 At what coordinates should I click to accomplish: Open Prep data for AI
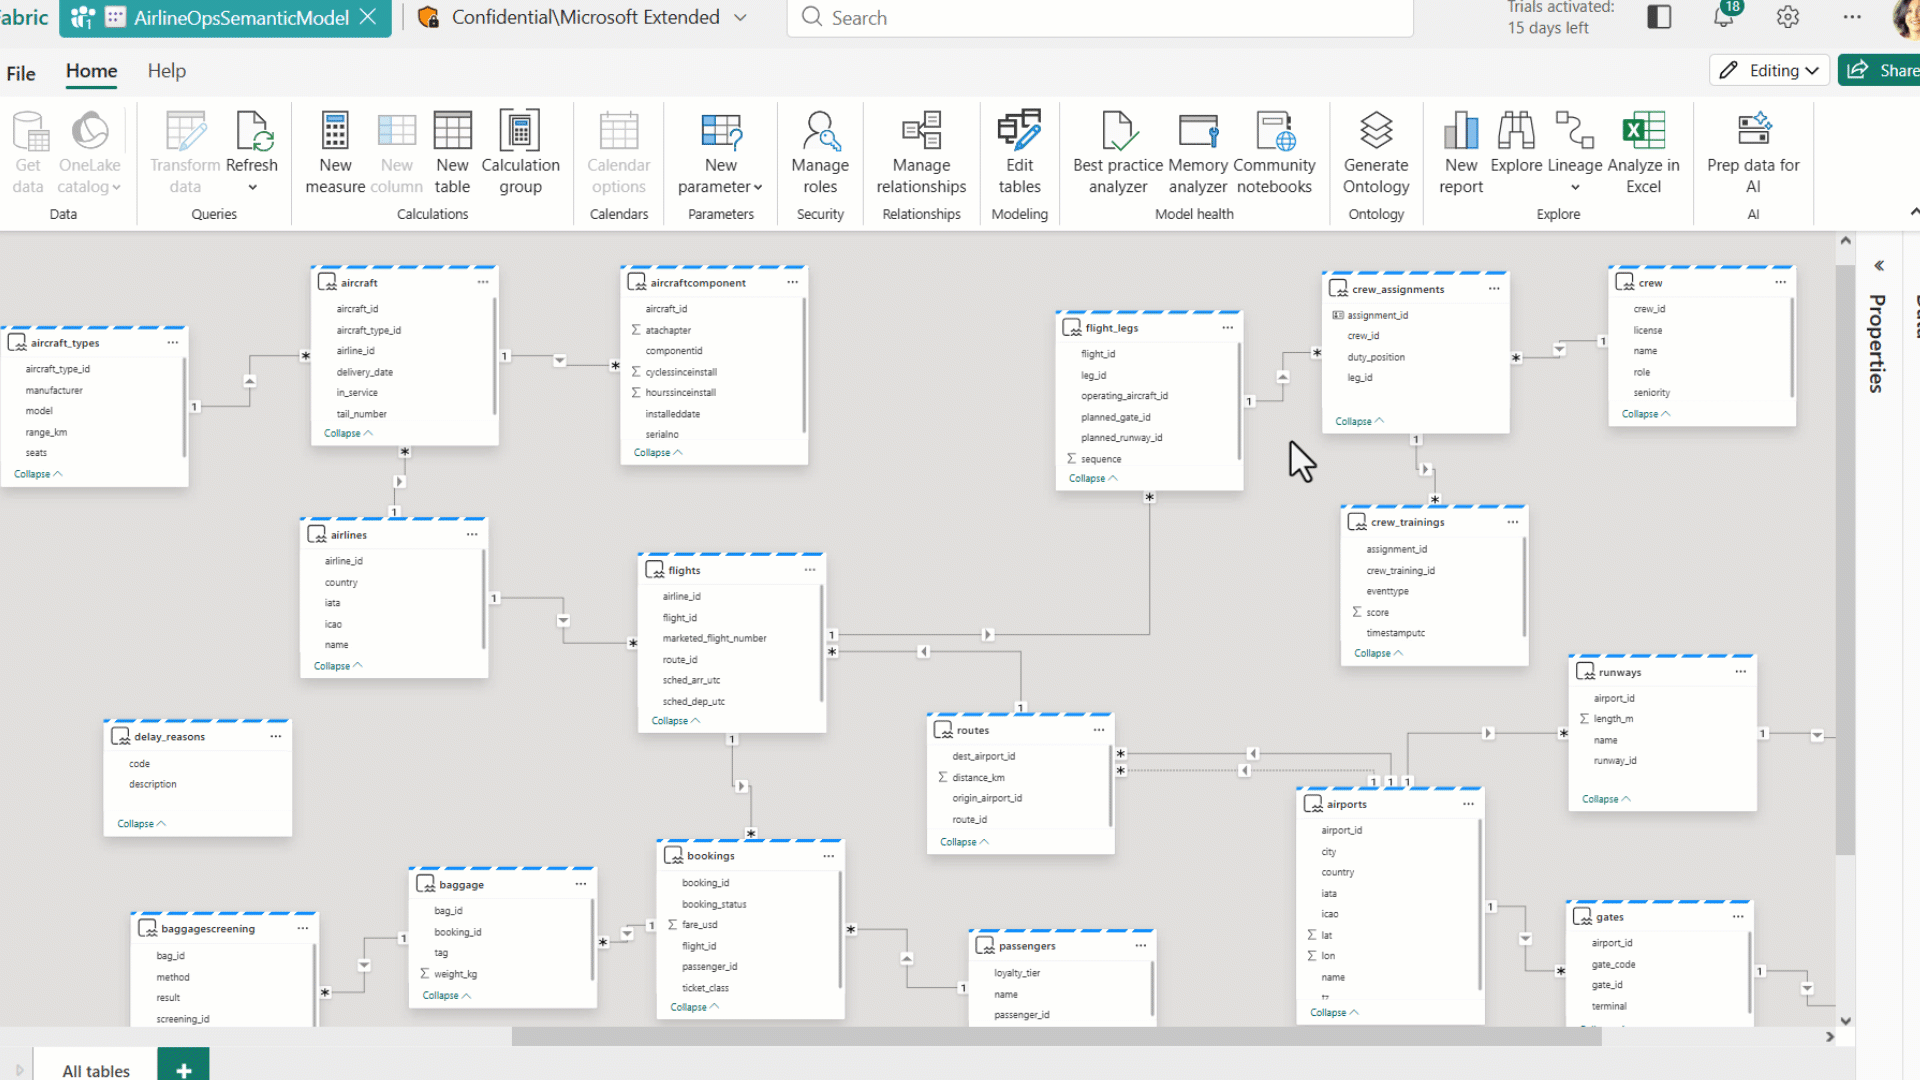coord(1752,150)
